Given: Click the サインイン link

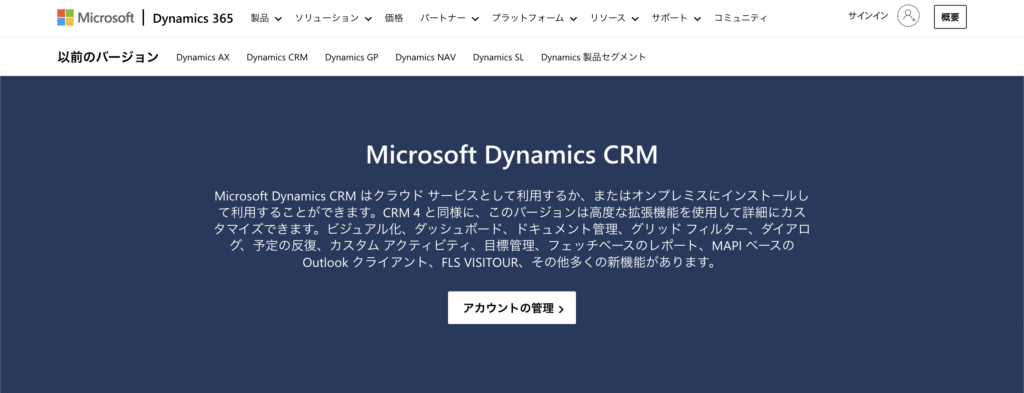Looking at the screenshot, I should (x=868, y=16).
